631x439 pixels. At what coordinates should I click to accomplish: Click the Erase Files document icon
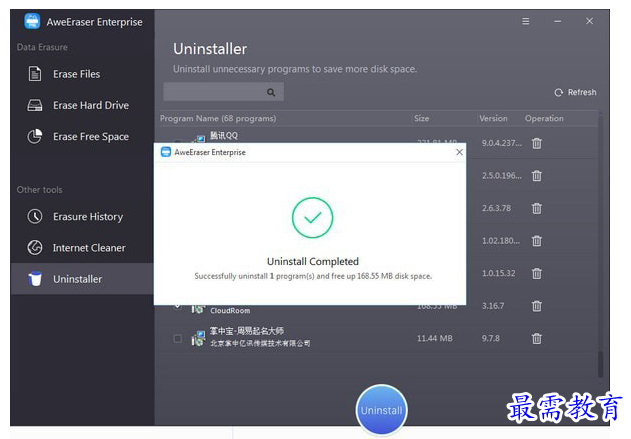coord(35,74)
